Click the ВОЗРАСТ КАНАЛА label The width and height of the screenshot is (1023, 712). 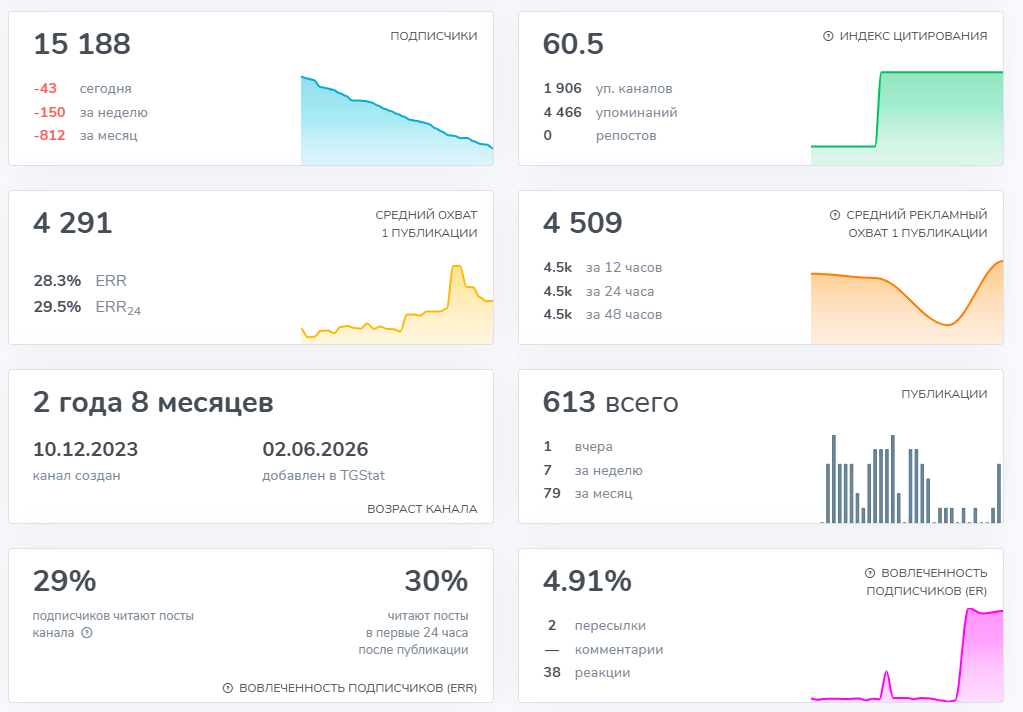[422, 509]
